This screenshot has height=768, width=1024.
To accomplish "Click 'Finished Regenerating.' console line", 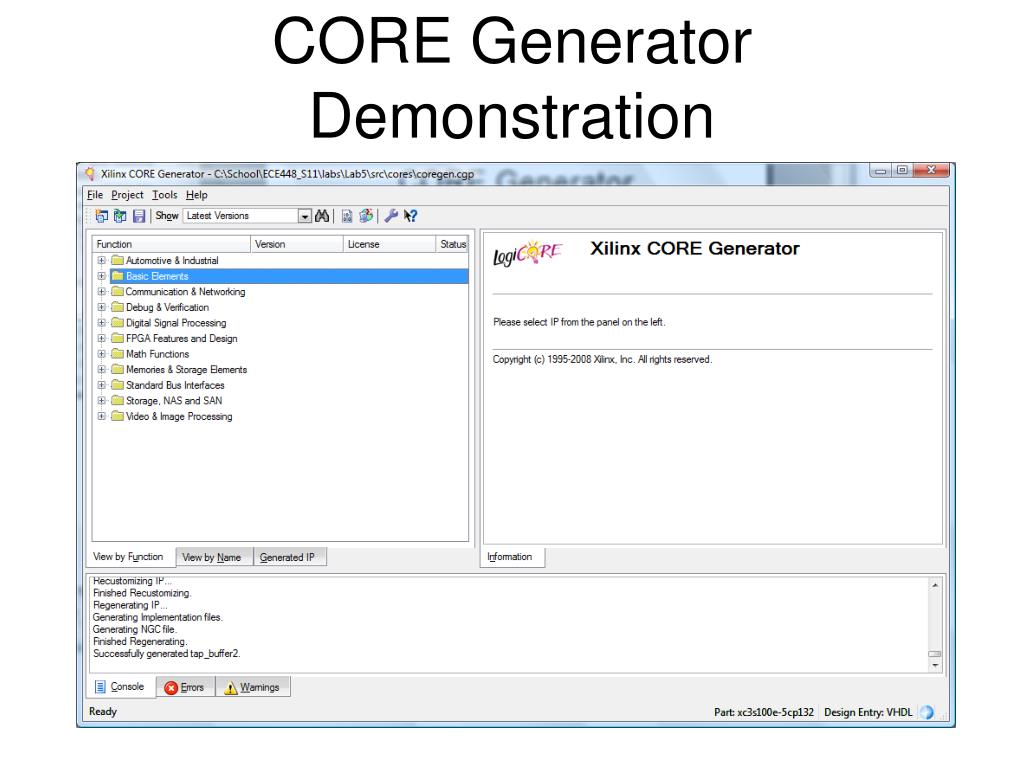I will pyautogui.click(x=140, y=641).
